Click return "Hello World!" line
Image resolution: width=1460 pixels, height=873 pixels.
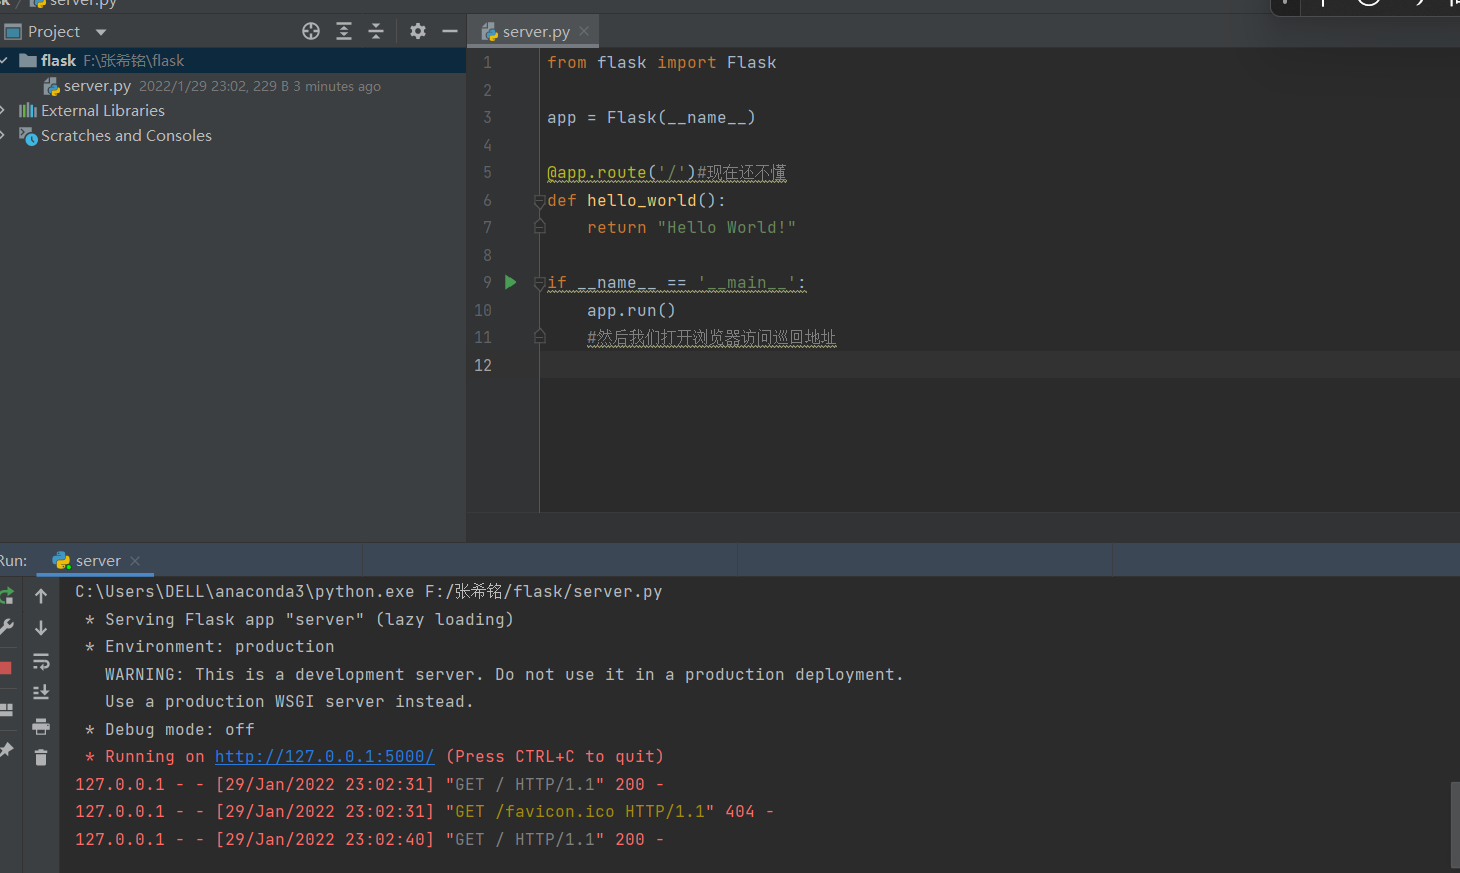coord(691,228)
